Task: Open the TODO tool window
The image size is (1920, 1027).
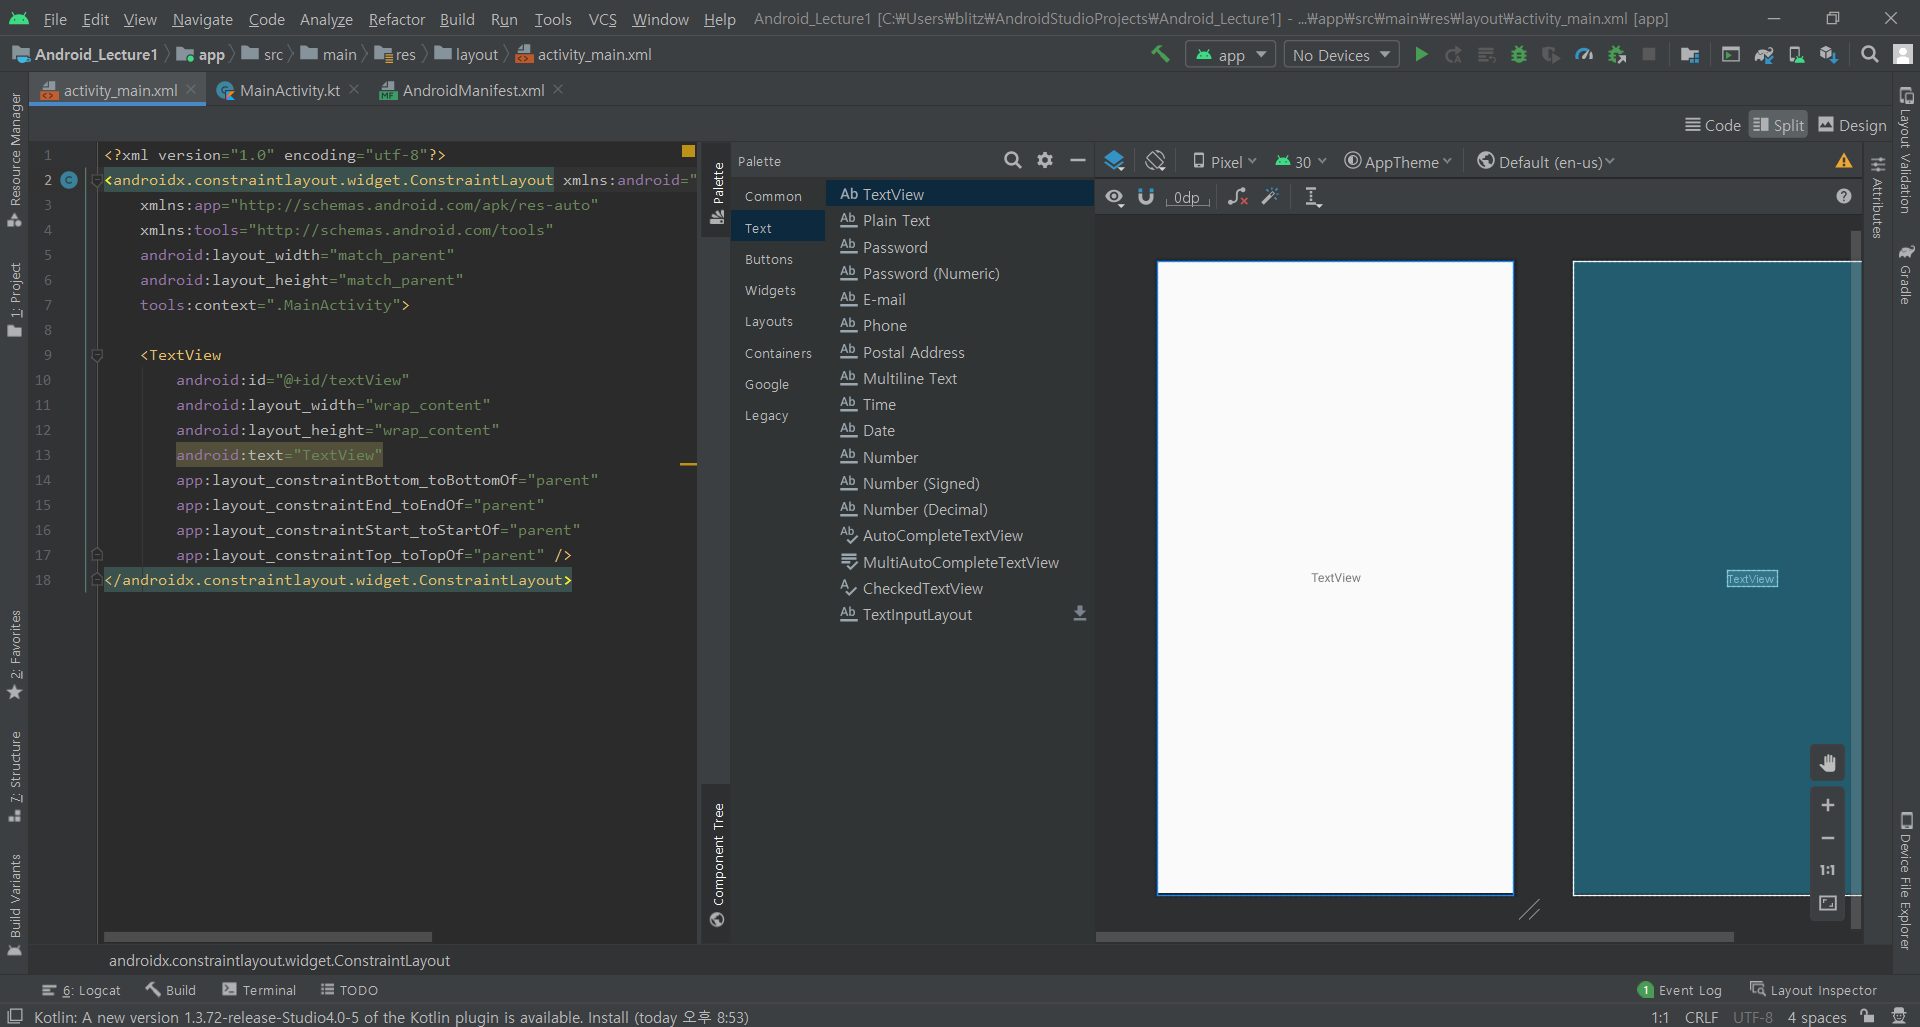Action: click(349, 990)
